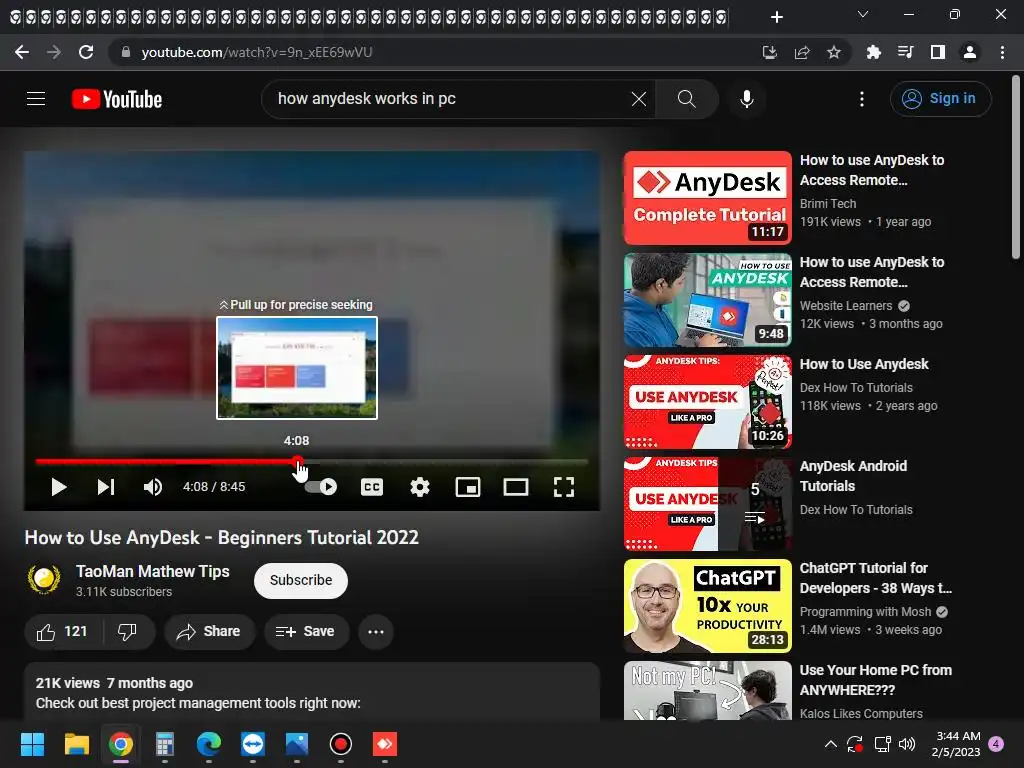Viewport: 1024px width, 768px height.
Task: Go back in the browser
Action: (22, 52)
